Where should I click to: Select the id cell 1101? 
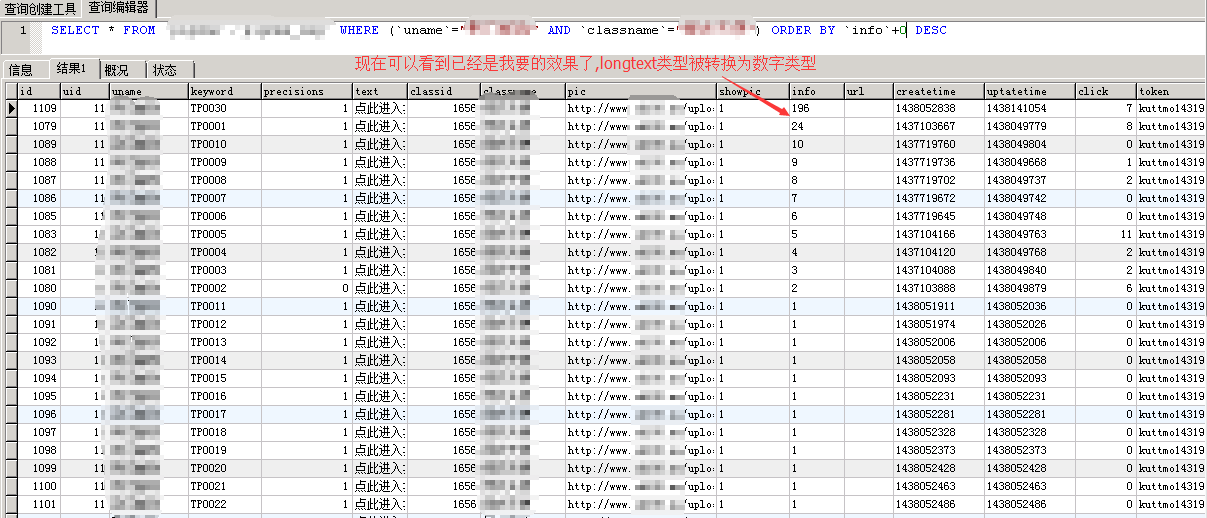[39, 504]
